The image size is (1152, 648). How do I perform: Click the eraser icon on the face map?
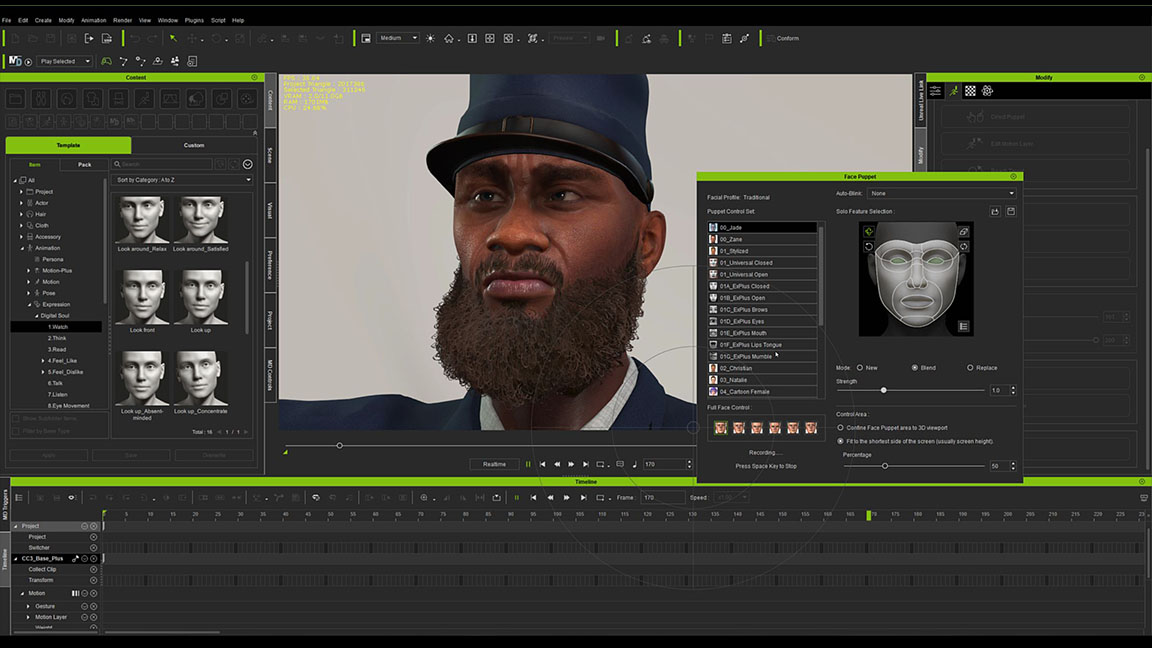click(963, 231)
